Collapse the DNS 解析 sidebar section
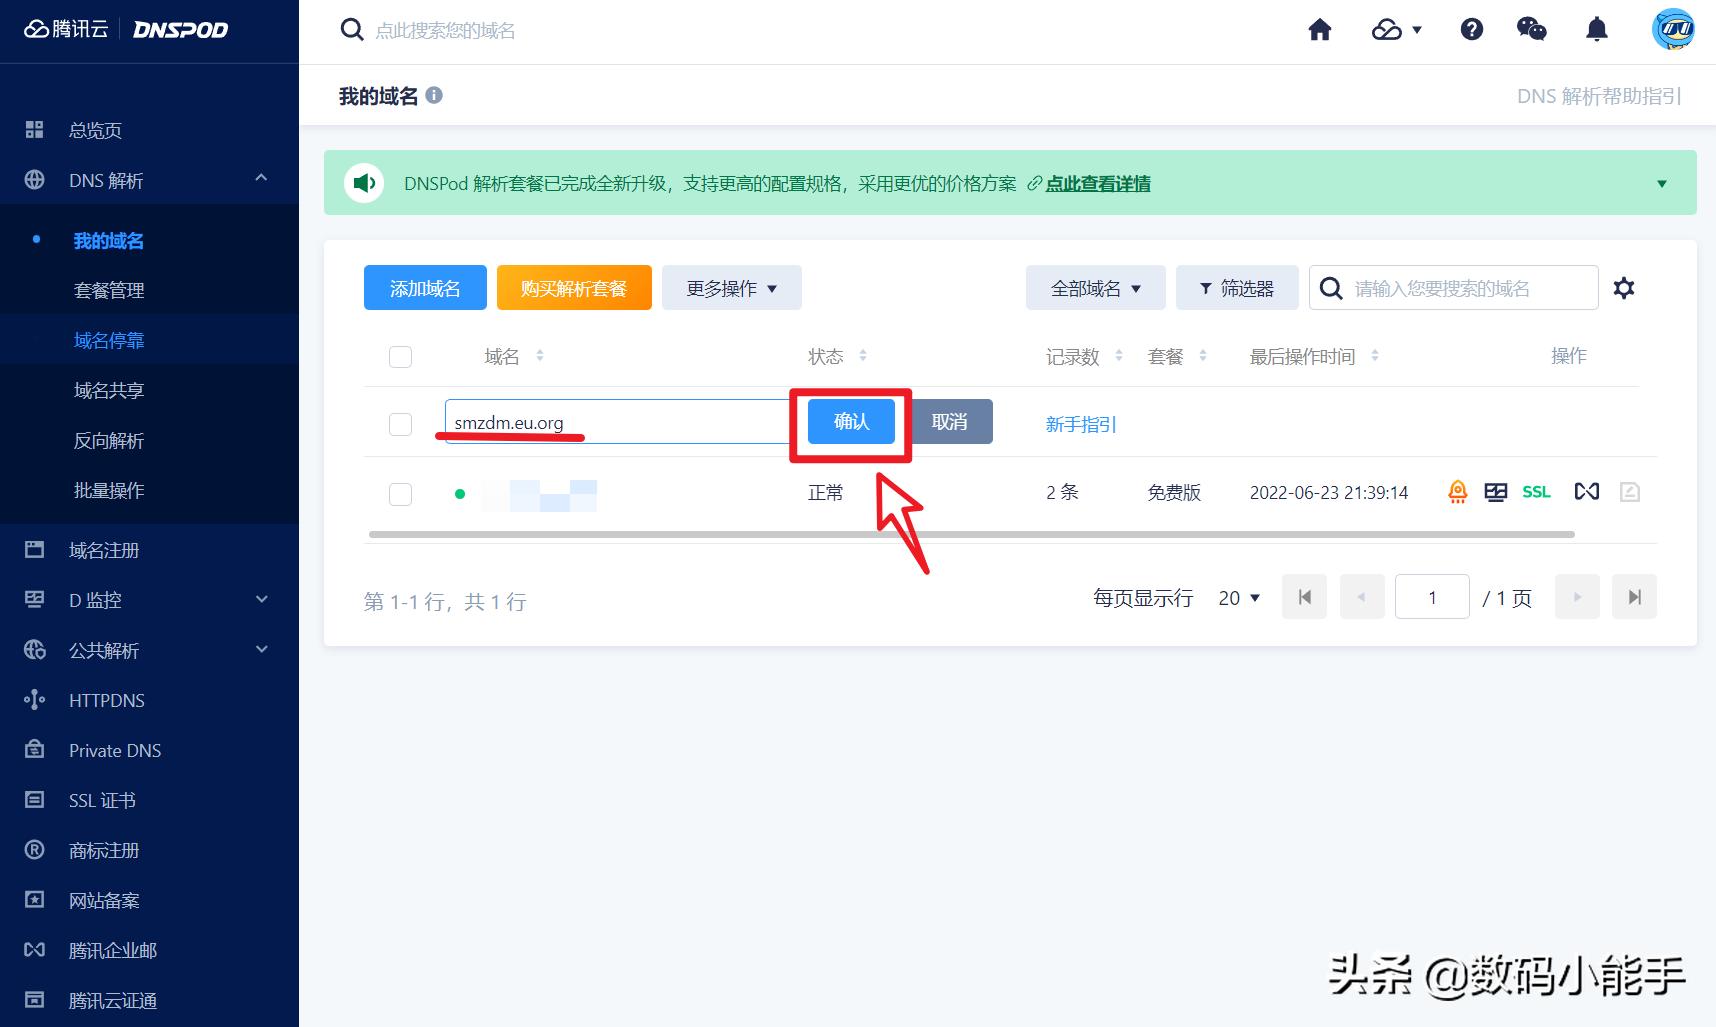This screenshot has height=1027, width=1716. (260, 179)
